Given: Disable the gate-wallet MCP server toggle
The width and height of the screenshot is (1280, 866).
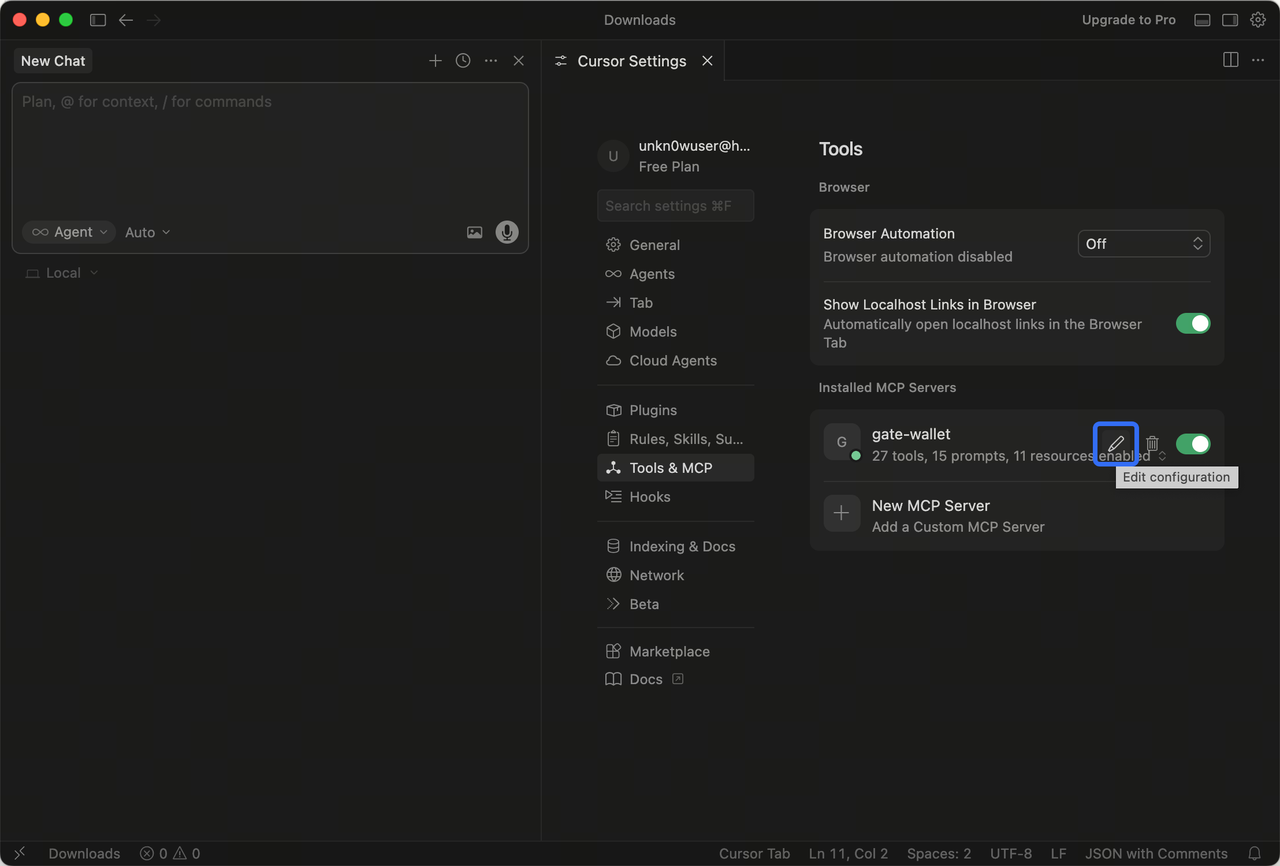Looking at the screenshot, I should click(1193, 444).
